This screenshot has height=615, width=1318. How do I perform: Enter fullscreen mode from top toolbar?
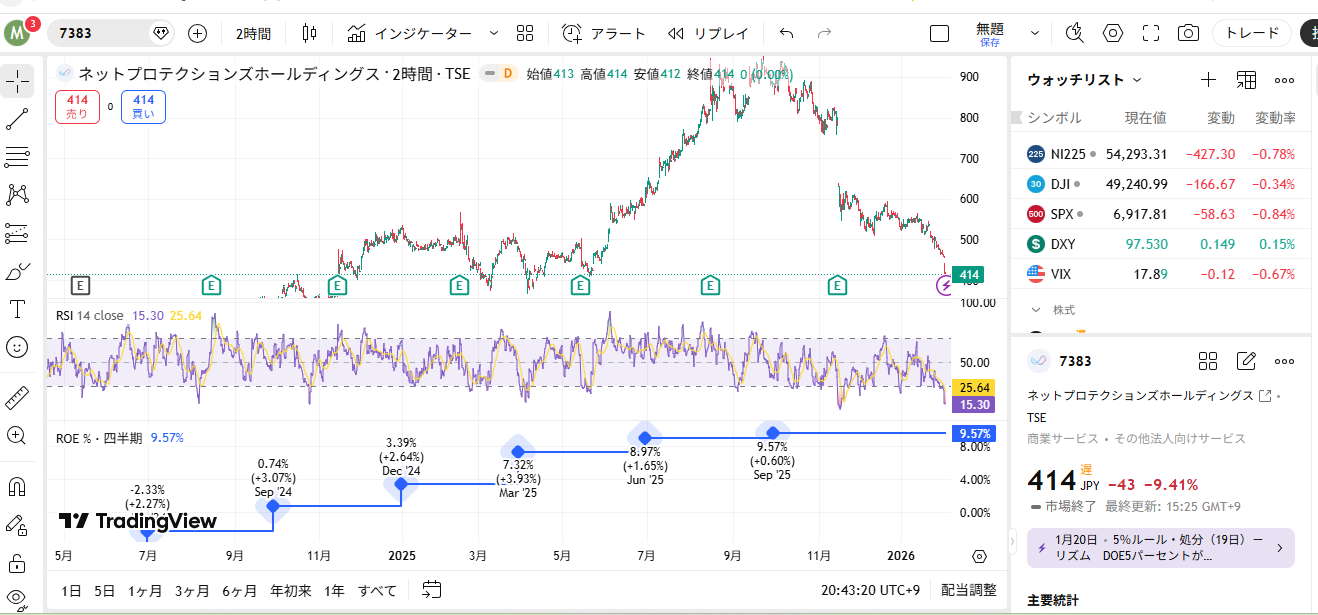[x=1150, y=33]
